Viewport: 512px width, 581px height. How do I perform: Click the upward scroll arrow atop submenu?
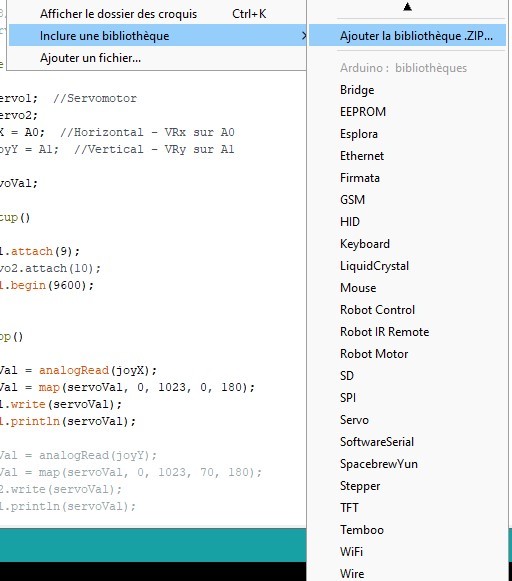[x=407, y=7]
